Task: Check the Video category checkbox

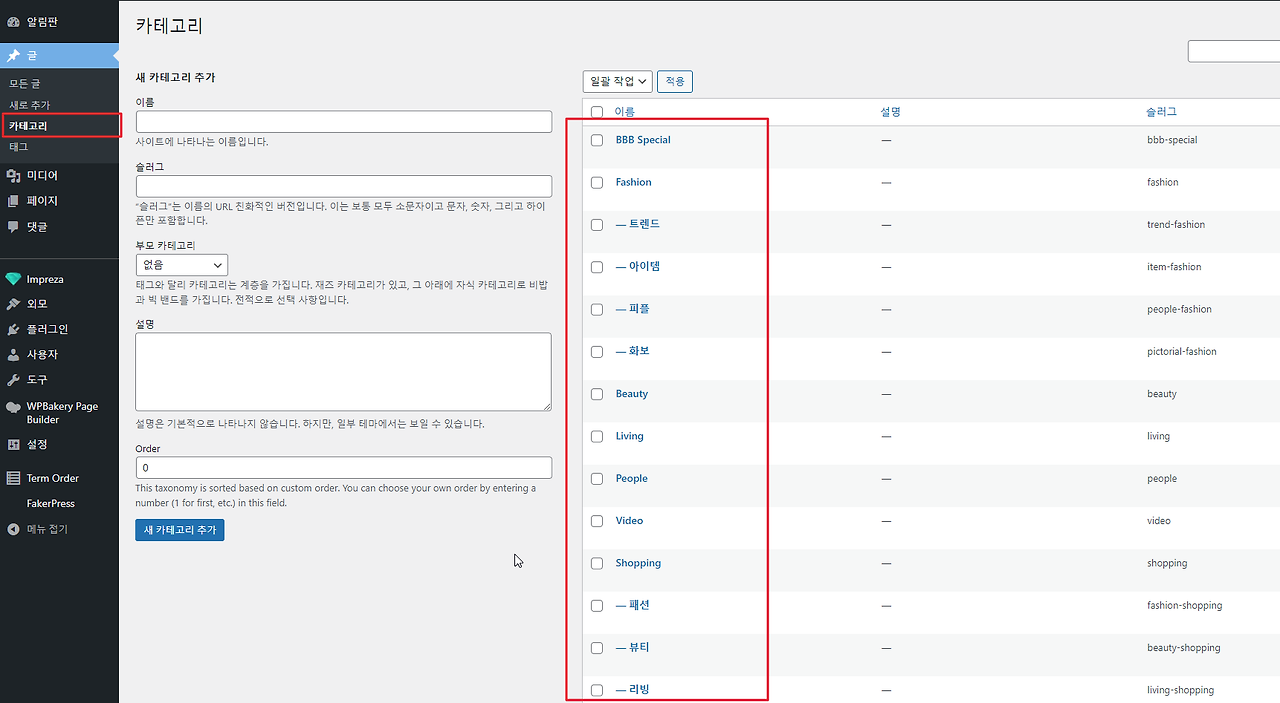Action: [597, 521]
